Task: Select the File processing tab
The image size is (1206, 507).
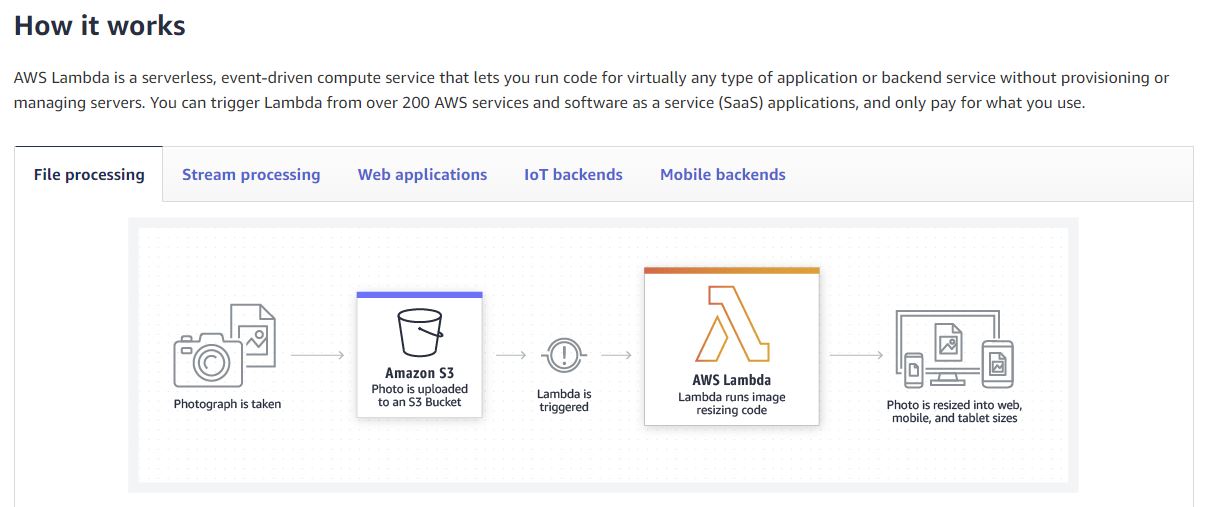Action: pyautogui.click(x=89, y=175)
